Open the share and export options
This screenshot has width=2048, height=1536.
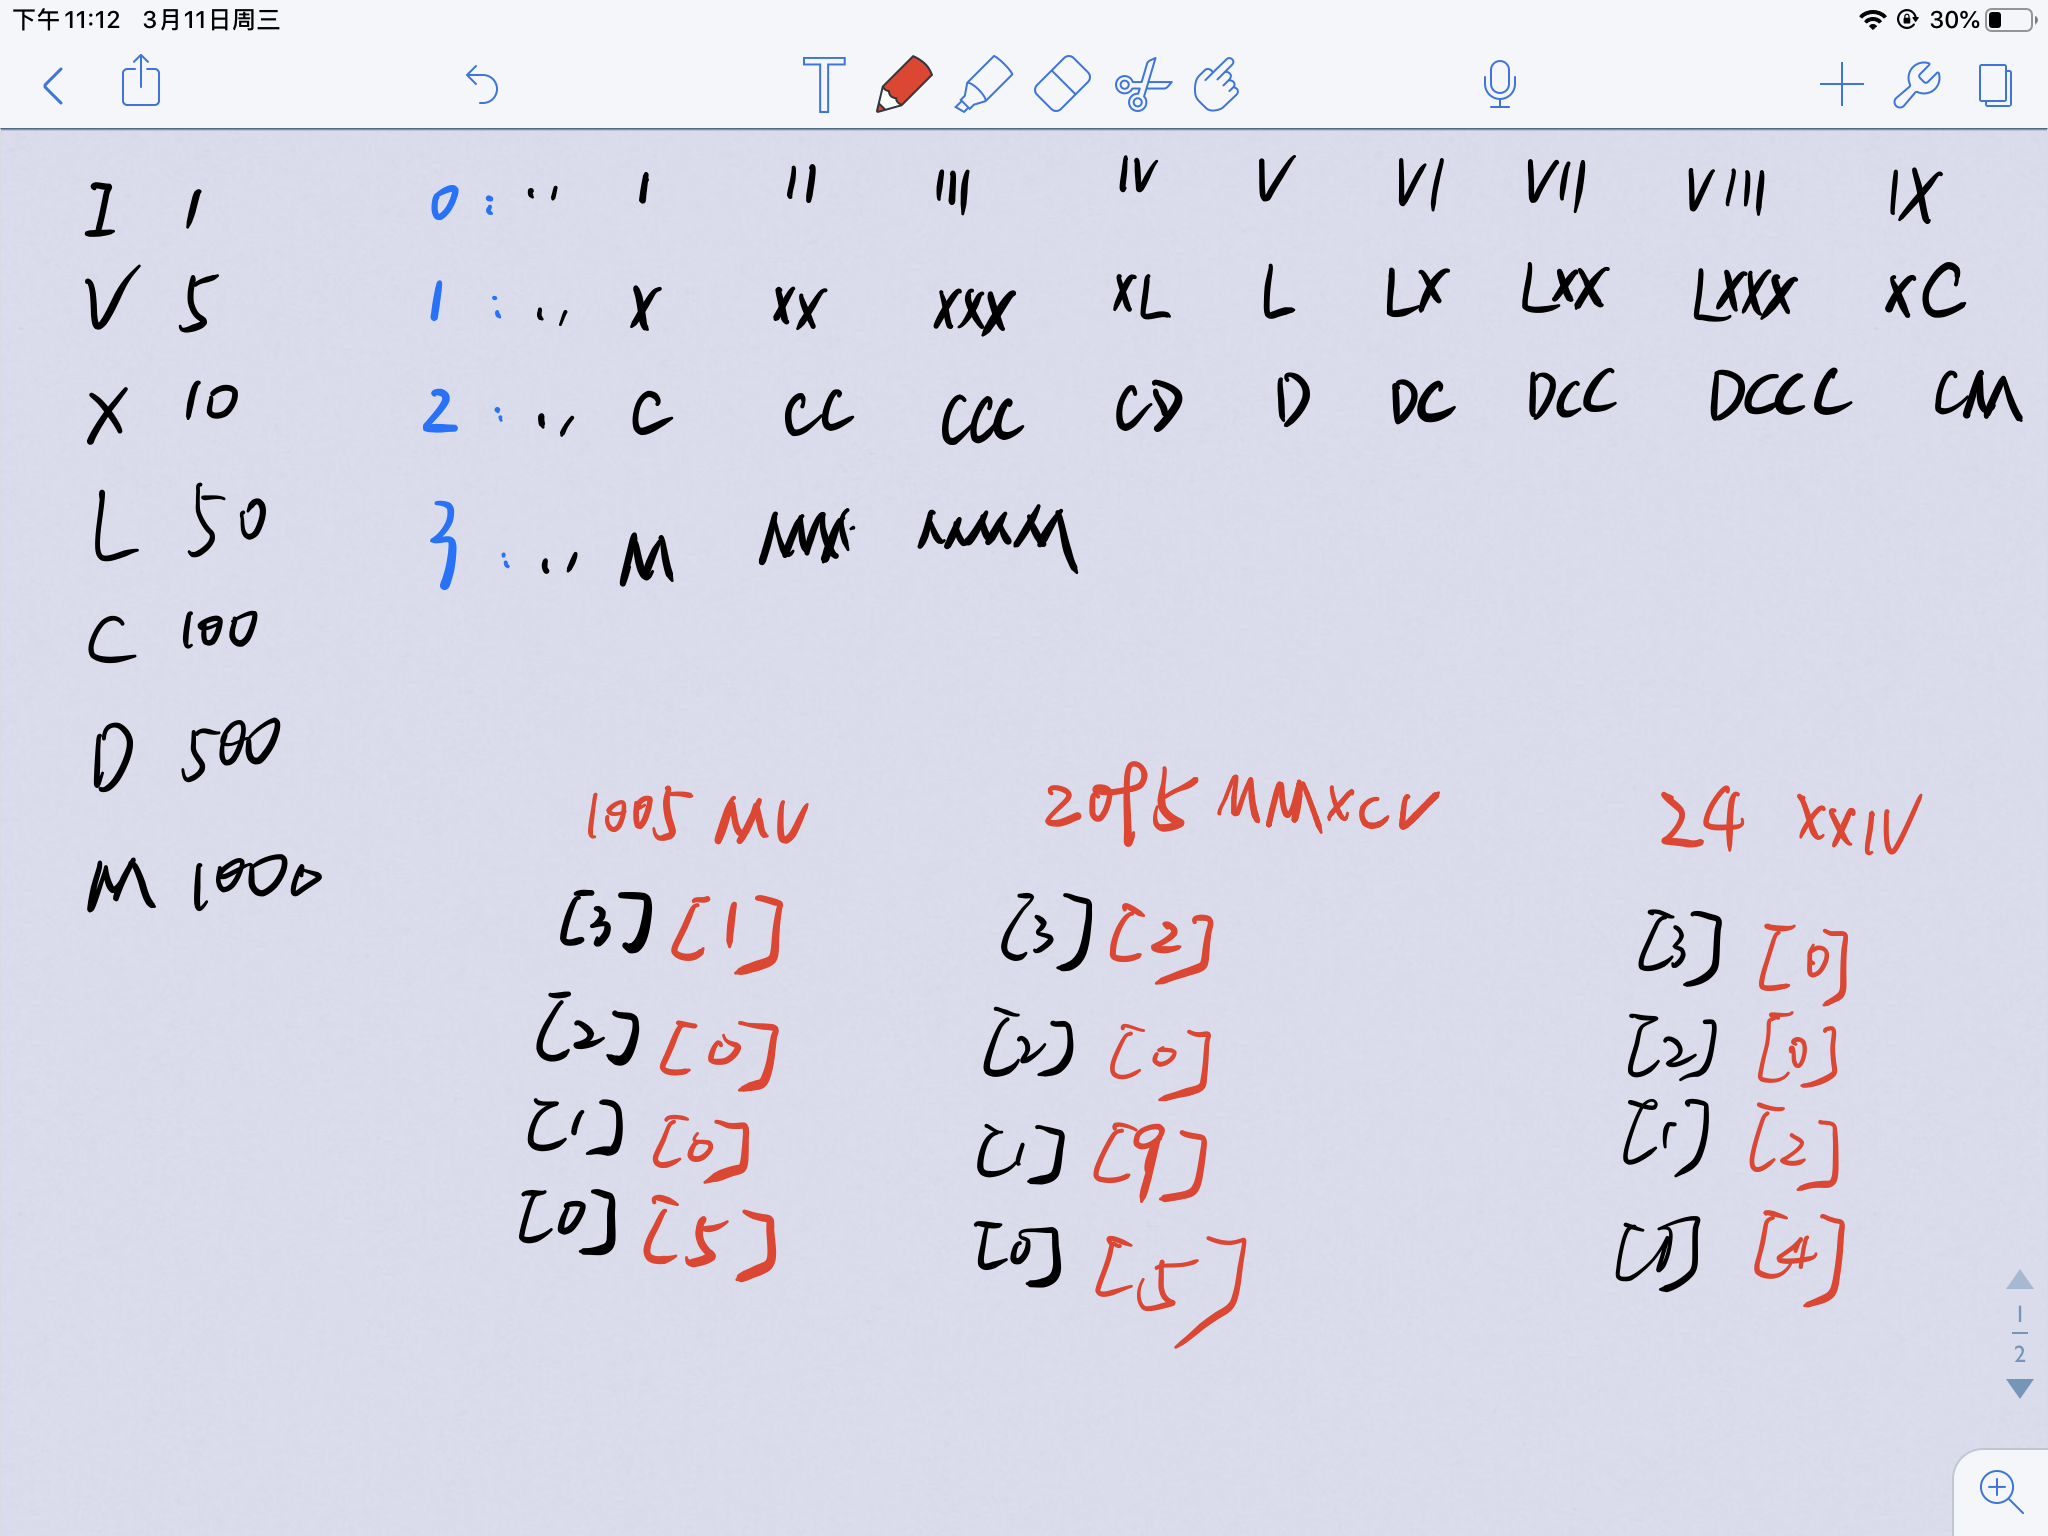click(x=141, y=85)
